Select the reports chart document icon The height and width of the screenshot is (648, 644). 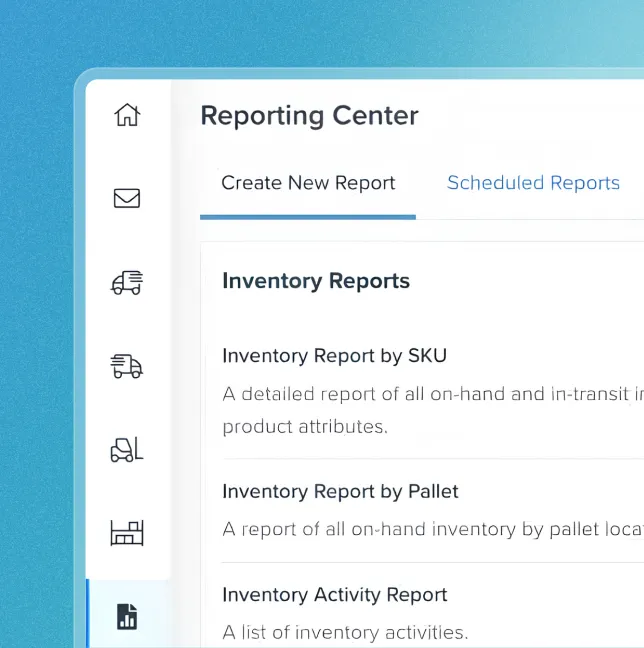[127, 617]
